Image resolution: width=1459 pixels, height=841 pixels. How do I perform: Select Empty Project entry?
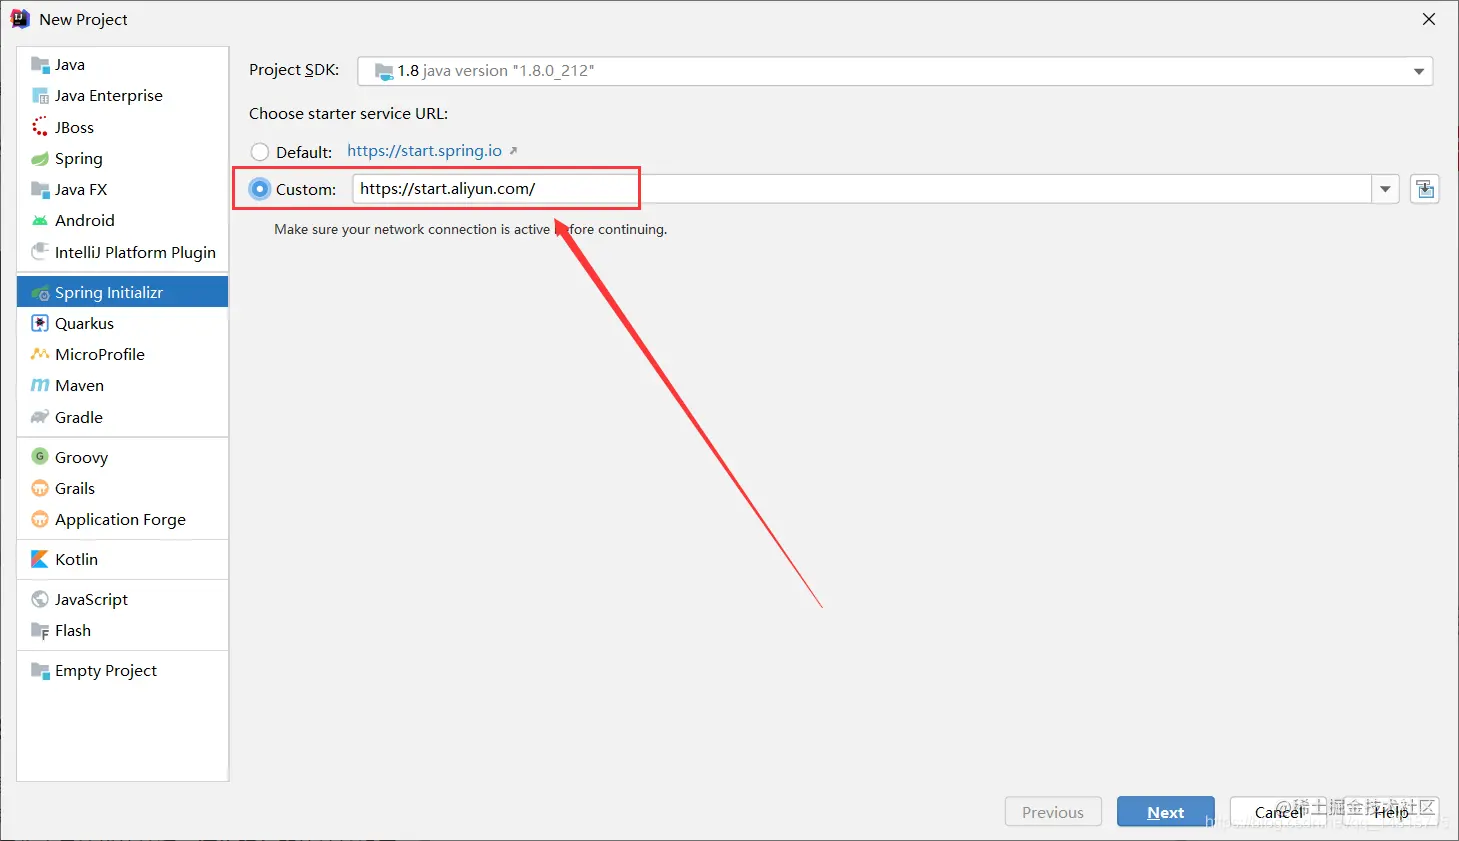tap(122, 670)
